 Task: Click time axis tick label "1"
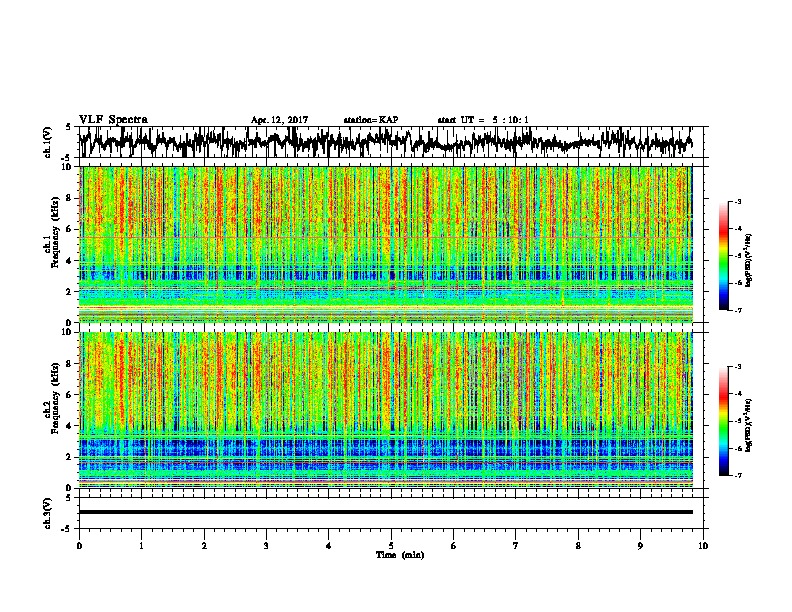141,546
